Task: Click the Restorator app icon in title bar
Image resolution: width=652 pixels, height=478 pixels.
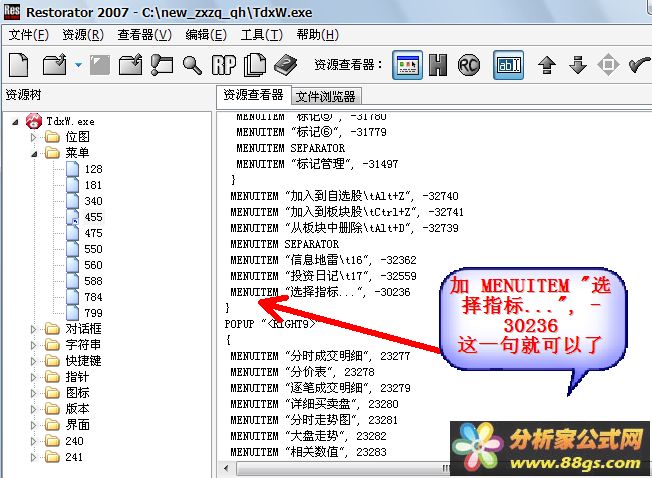Action: pos(12,12)
